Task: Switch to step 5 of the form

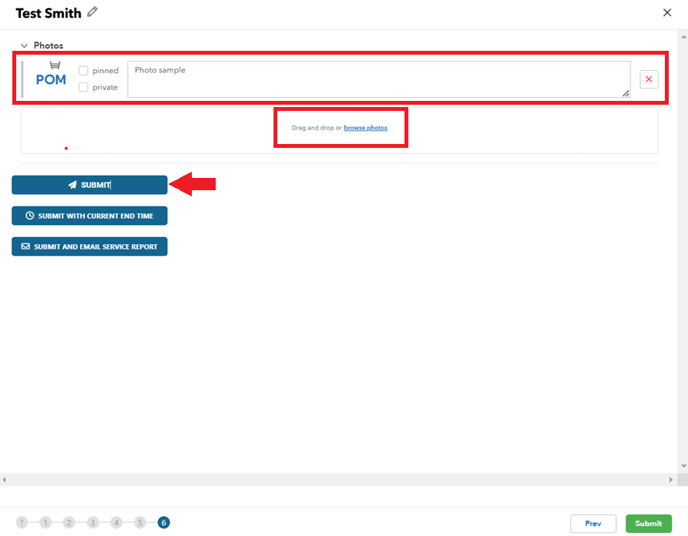Action: point(140,522)
